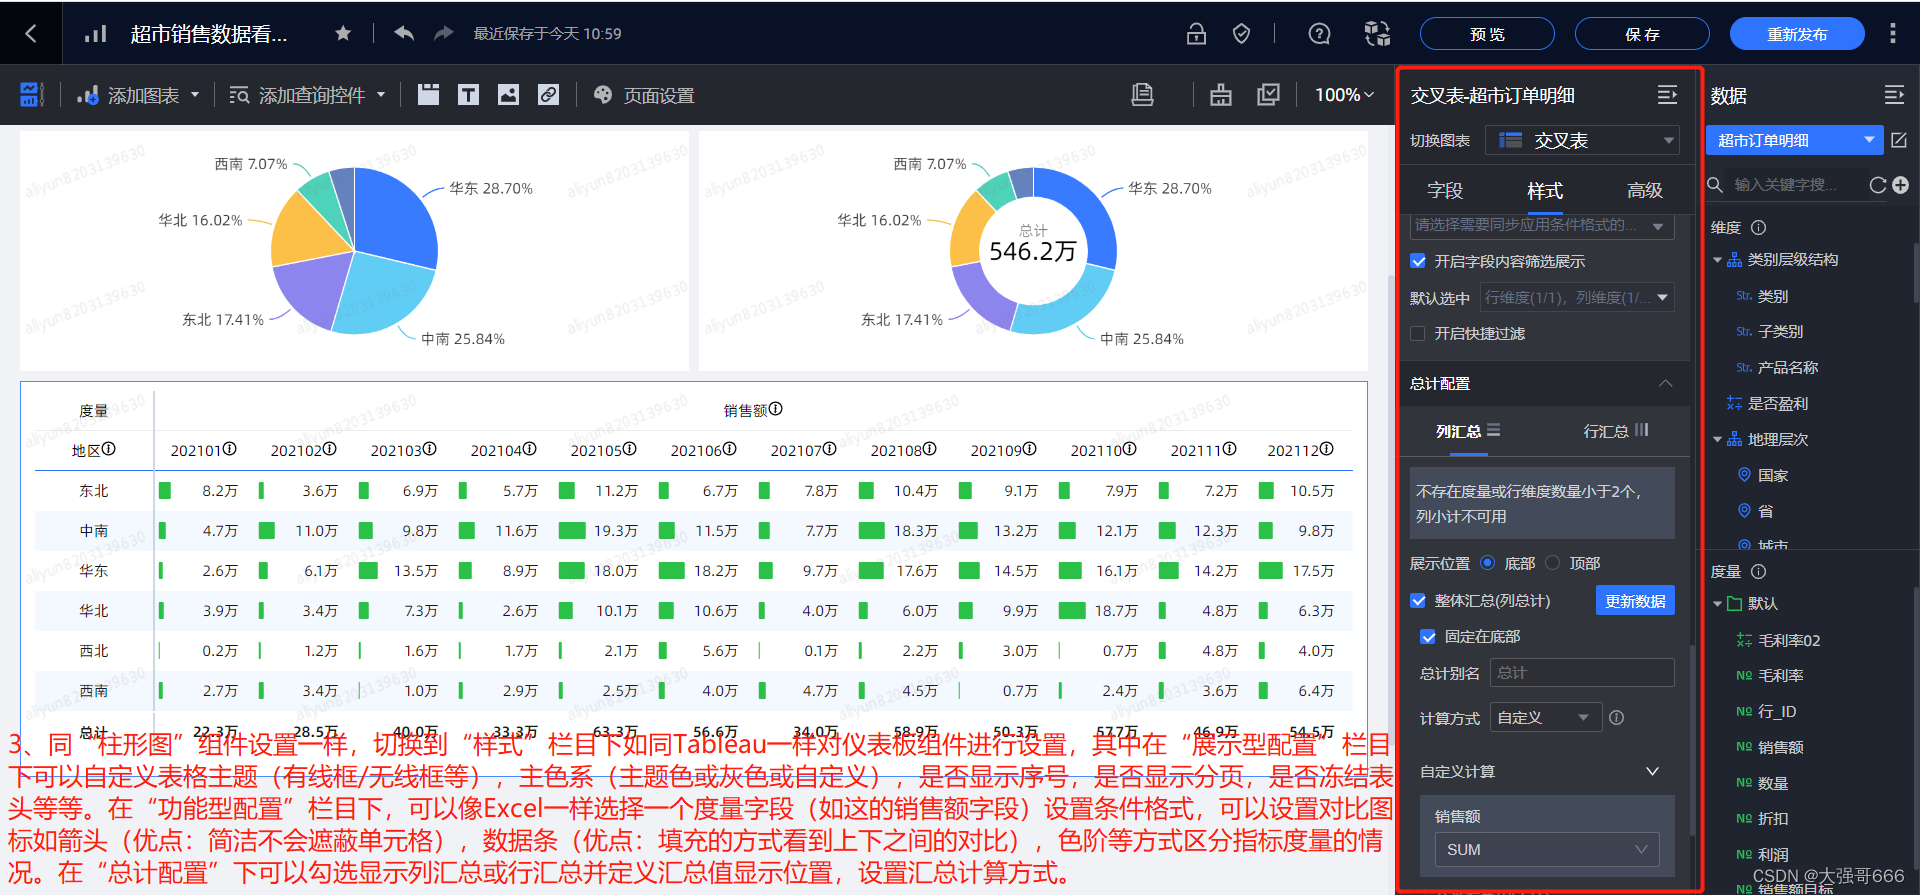The image size is (1920, 895).
Task: Select the 列汇总 tab
Action: (1468, 431)
